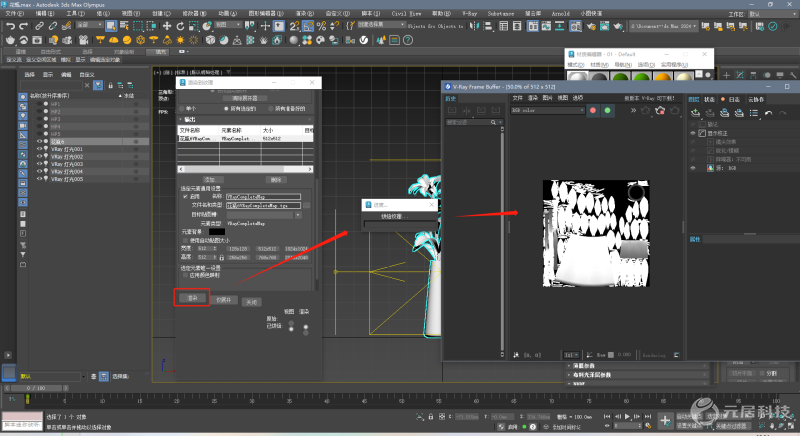Image resolution: width=800 pixels, height=436 pixels.
Task: Click the add layer icon in Frame Buffer
Action: (695, 113)
